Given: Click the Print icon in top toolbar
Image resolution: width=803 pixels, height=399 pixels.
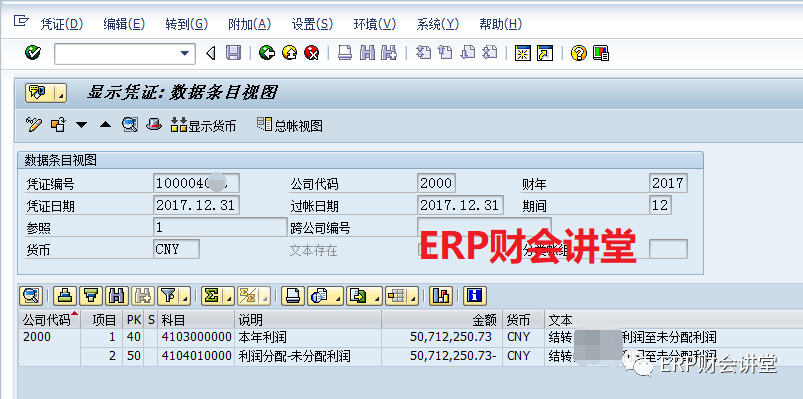Looking at the screenshot, I should coord(345,53).
